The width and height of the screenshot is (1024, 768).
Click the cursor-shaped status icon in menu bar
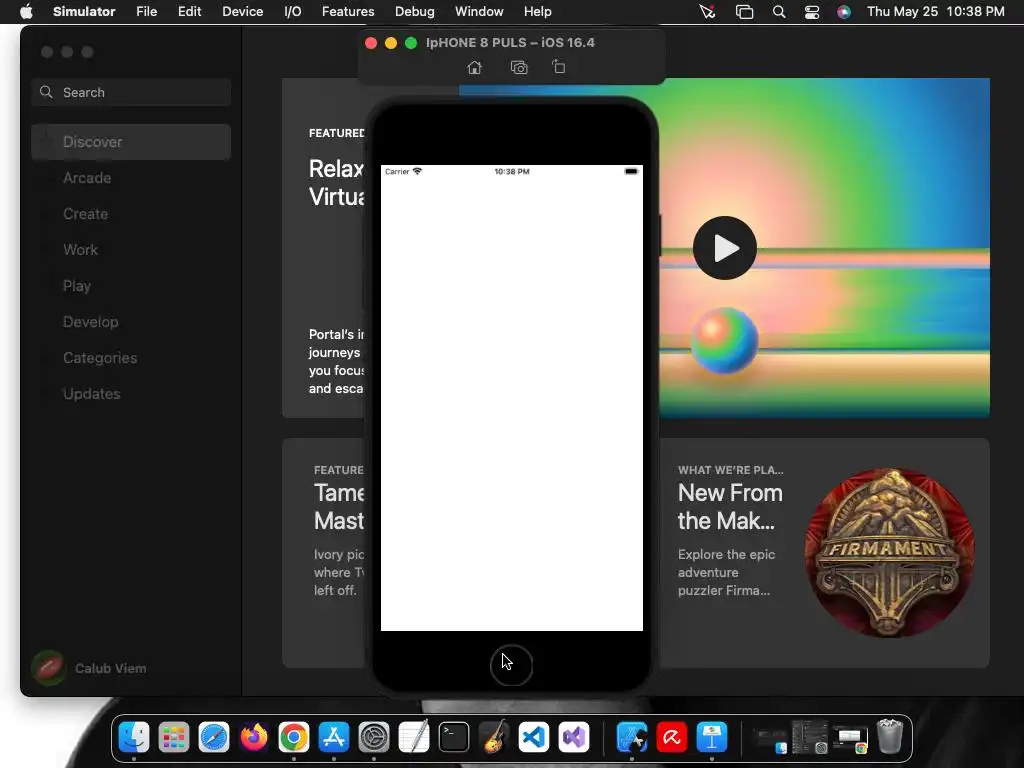(707, 12)
